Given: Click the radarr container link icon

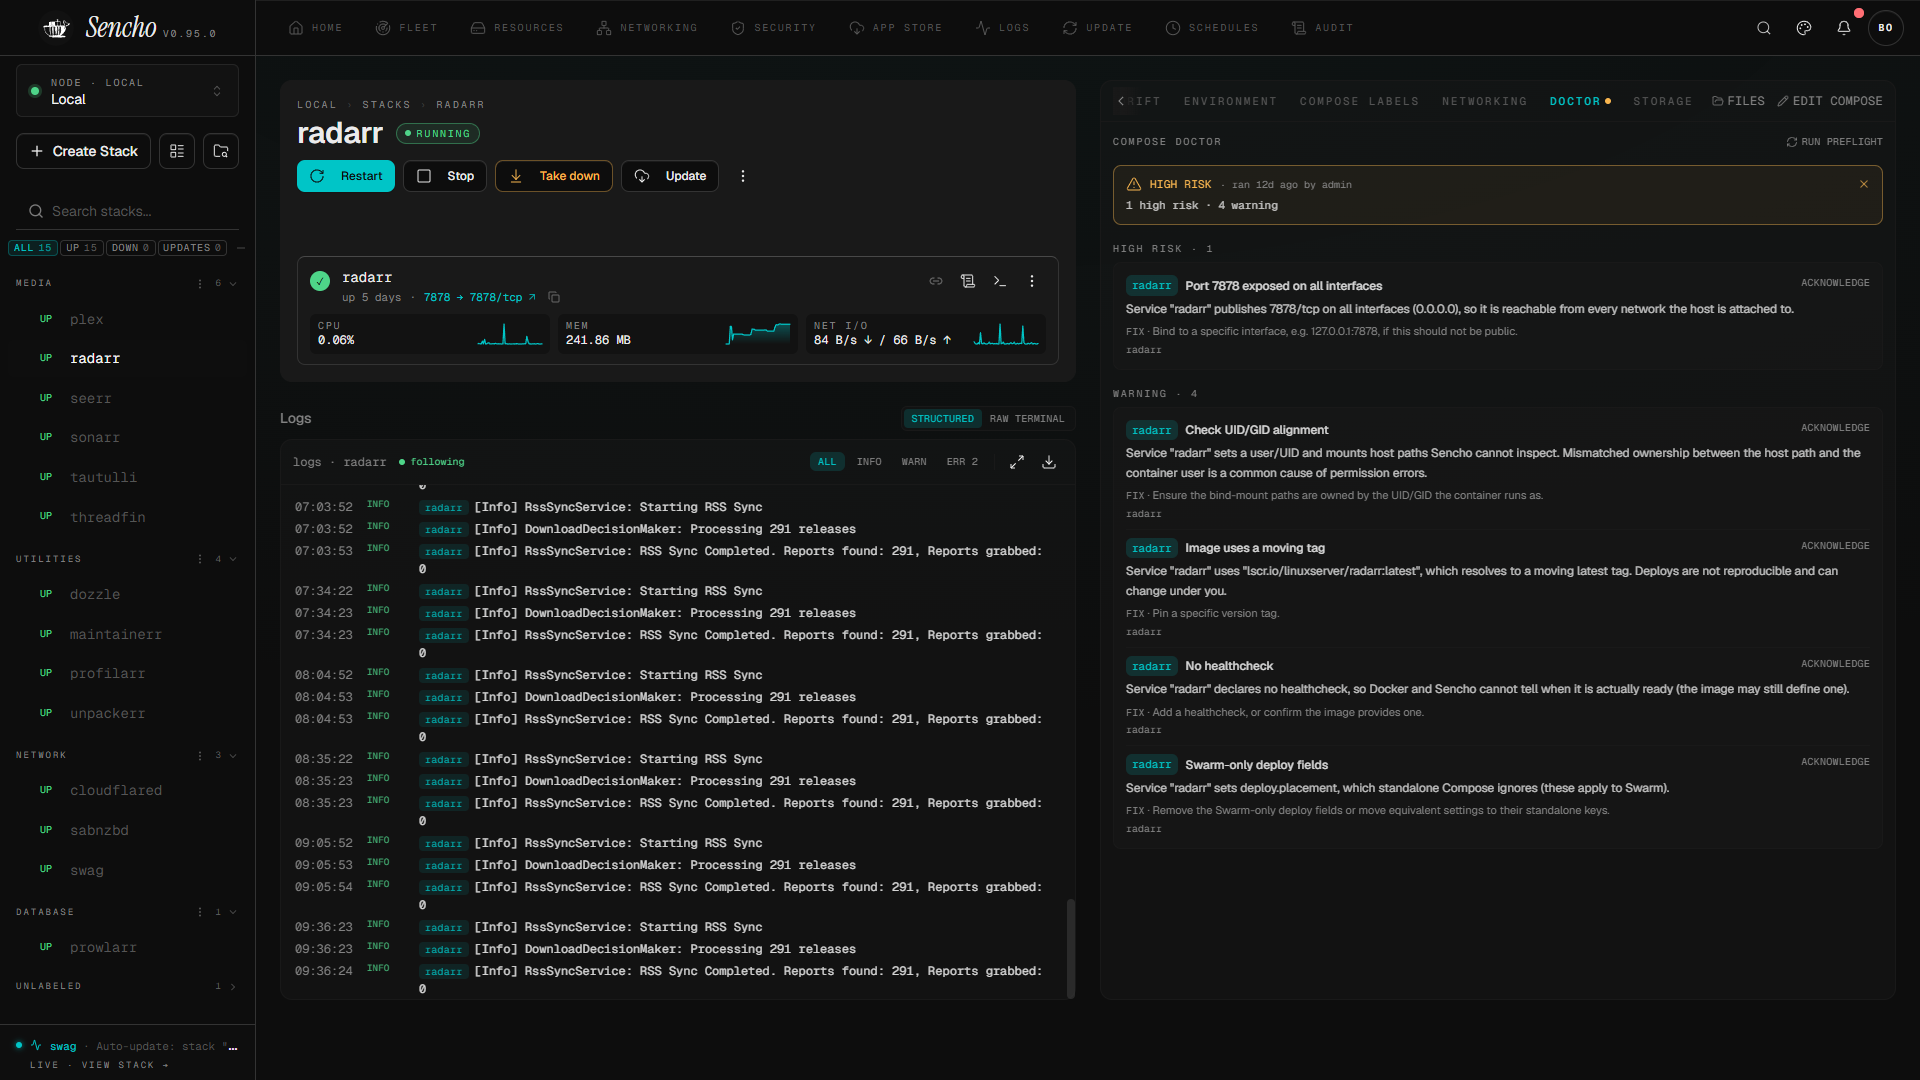Looking at the screenshot, I should pos(936,281).
